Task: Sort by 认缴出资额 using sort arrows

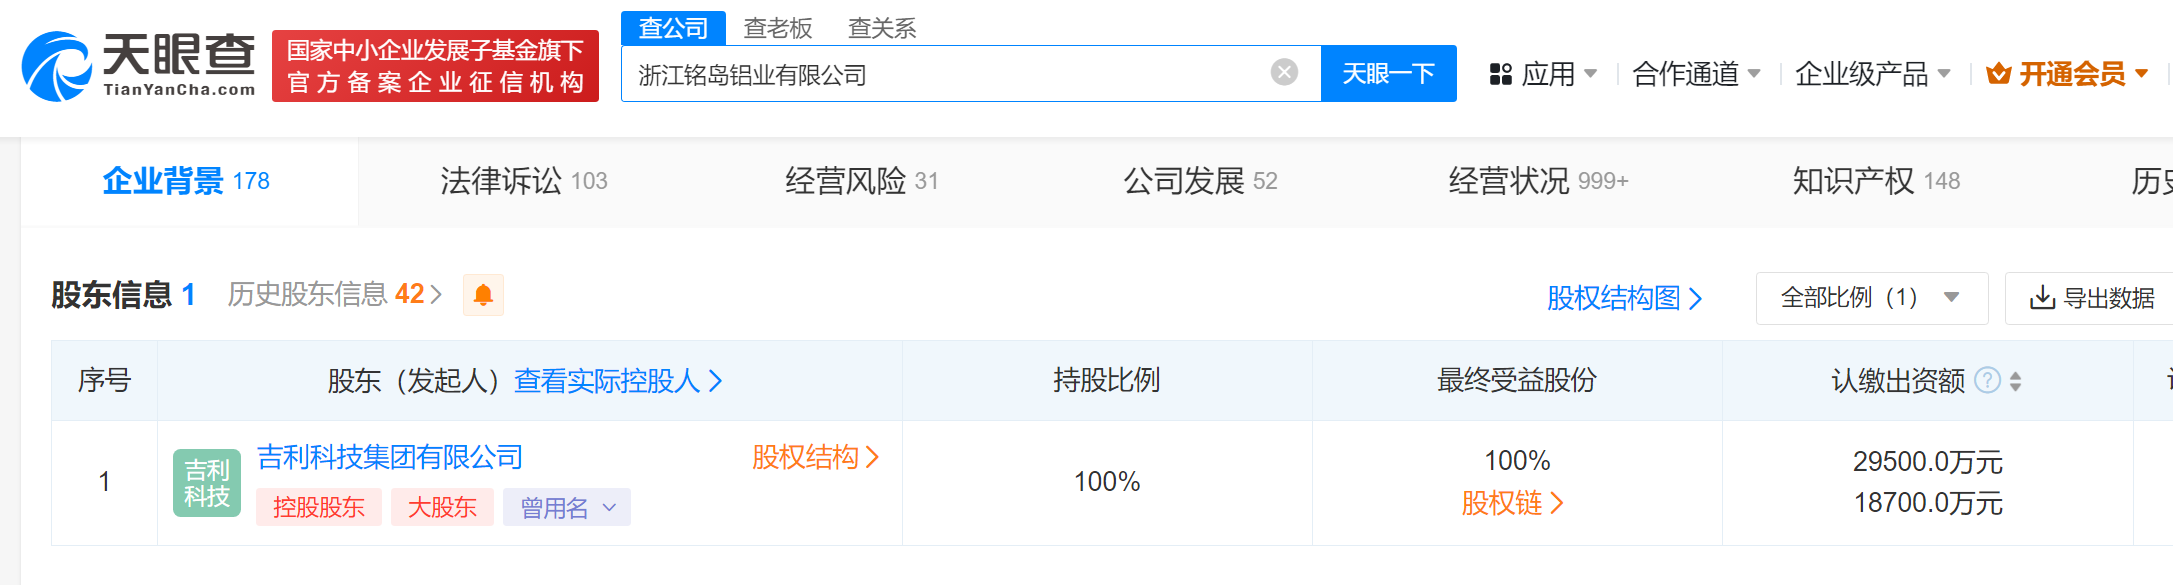Action: (2015, 381)
